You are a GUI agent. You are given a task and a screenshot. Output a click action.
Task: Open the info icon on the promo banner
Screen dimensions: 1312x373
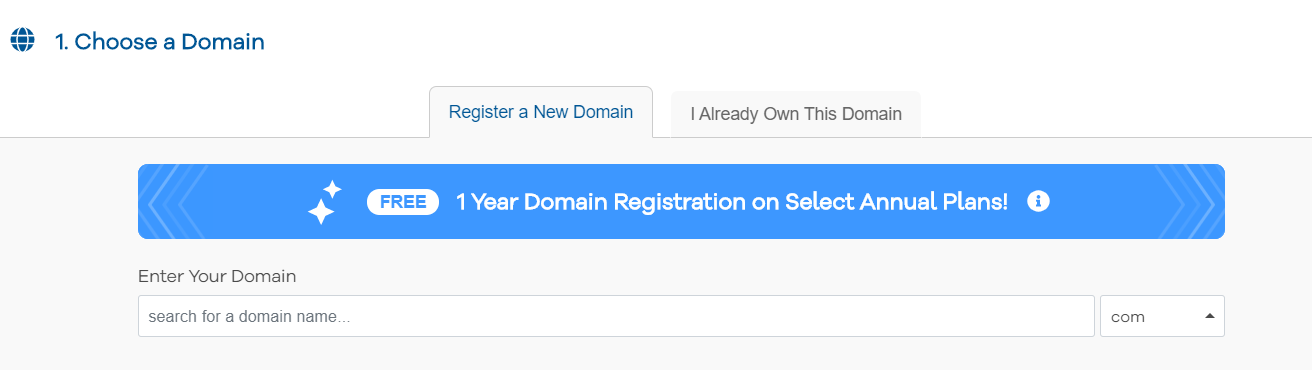click(x=1038, y=201)
